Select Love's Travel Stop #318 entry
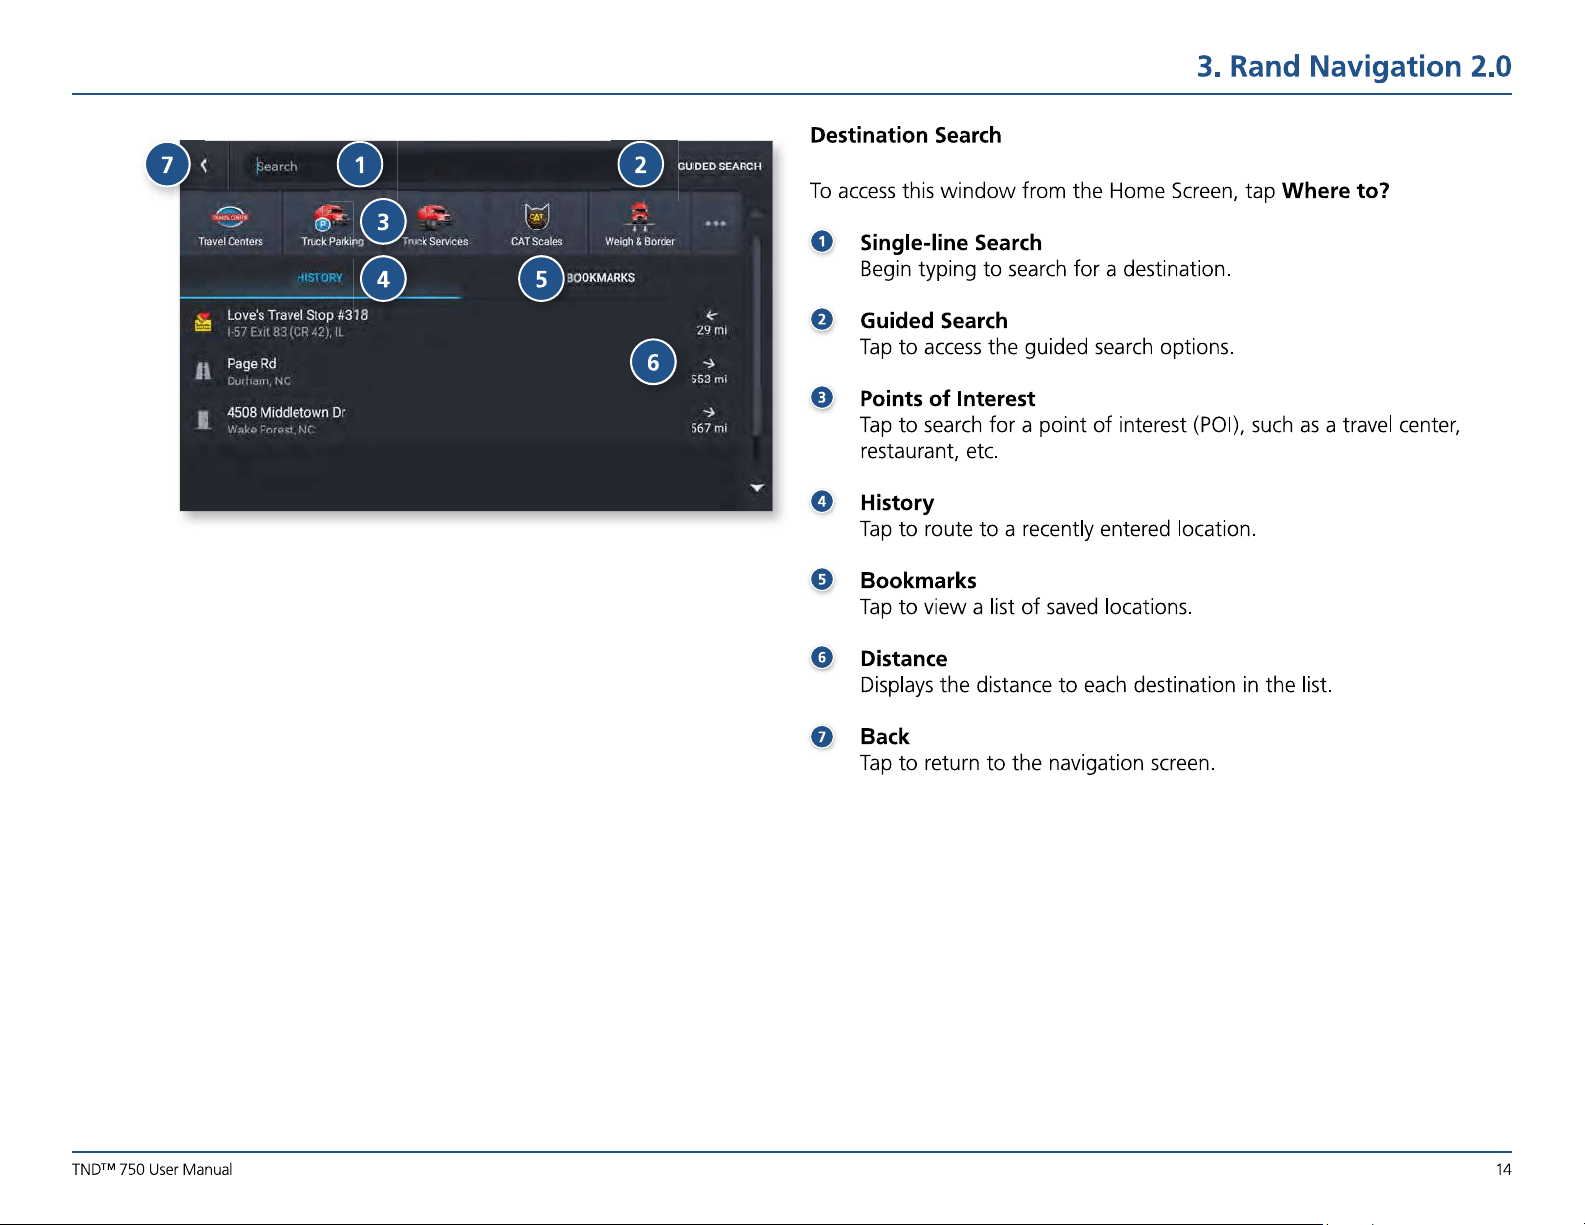Viewport: 1585px width, 1225px height. point(462,322)
